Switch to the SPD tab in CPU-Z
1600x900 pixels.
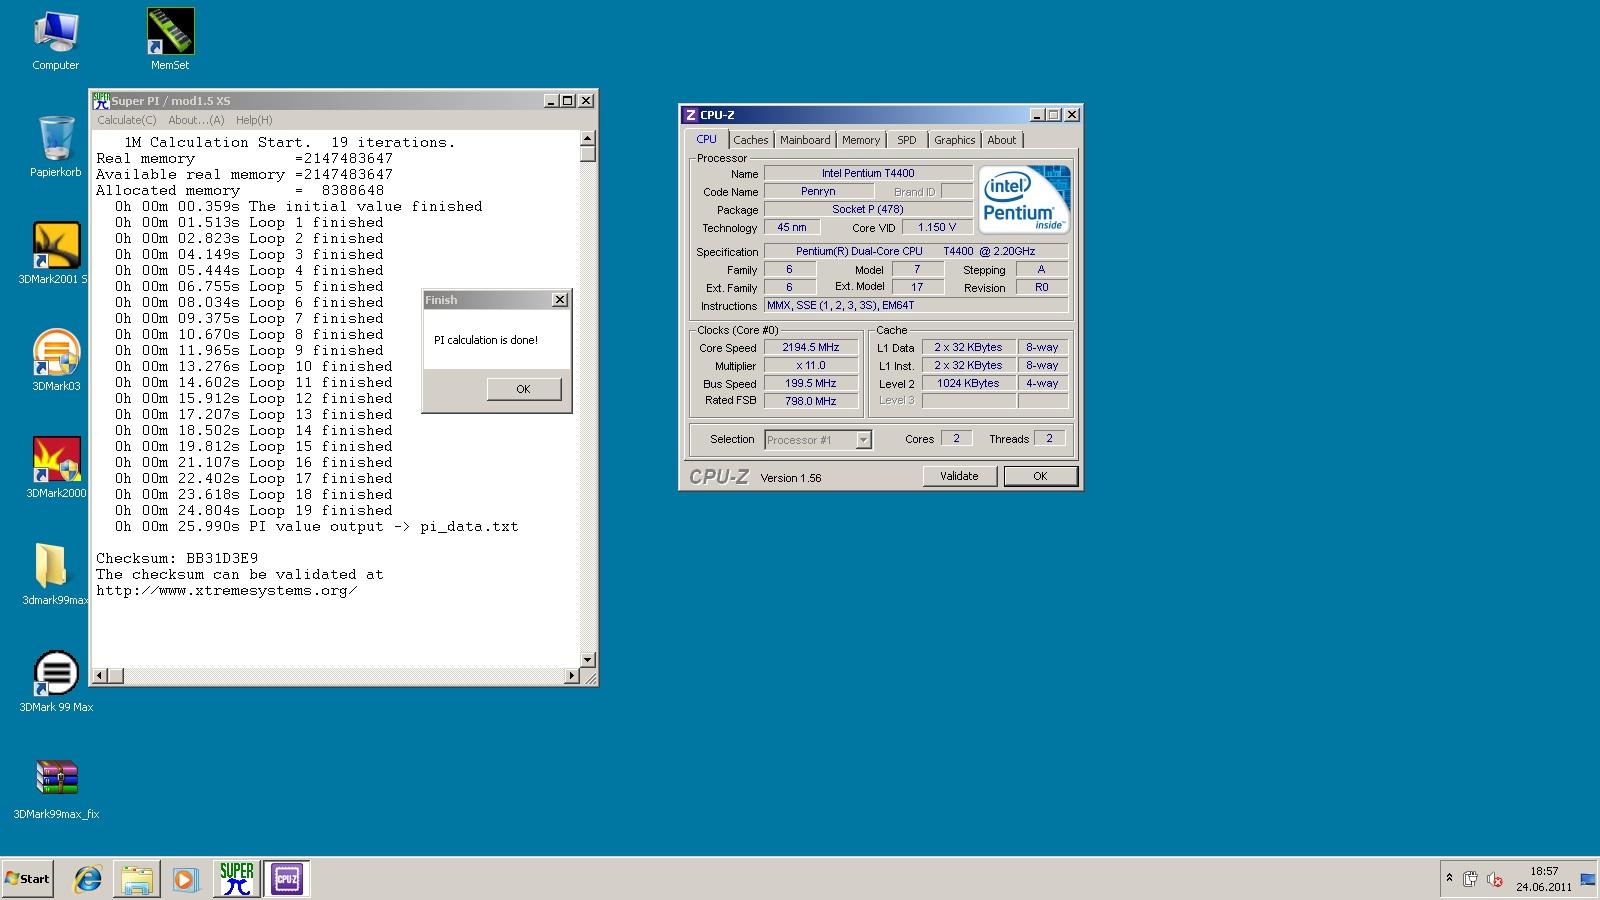pyautogui.click(x=907, y=140)
